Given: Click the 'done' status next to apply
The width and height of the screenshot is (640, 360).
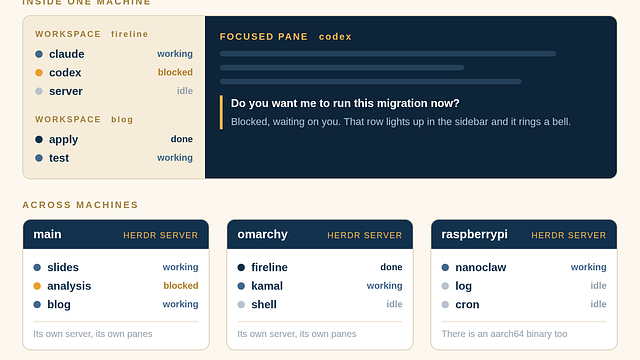Looking at the screenshot, I should click(182, 139).
